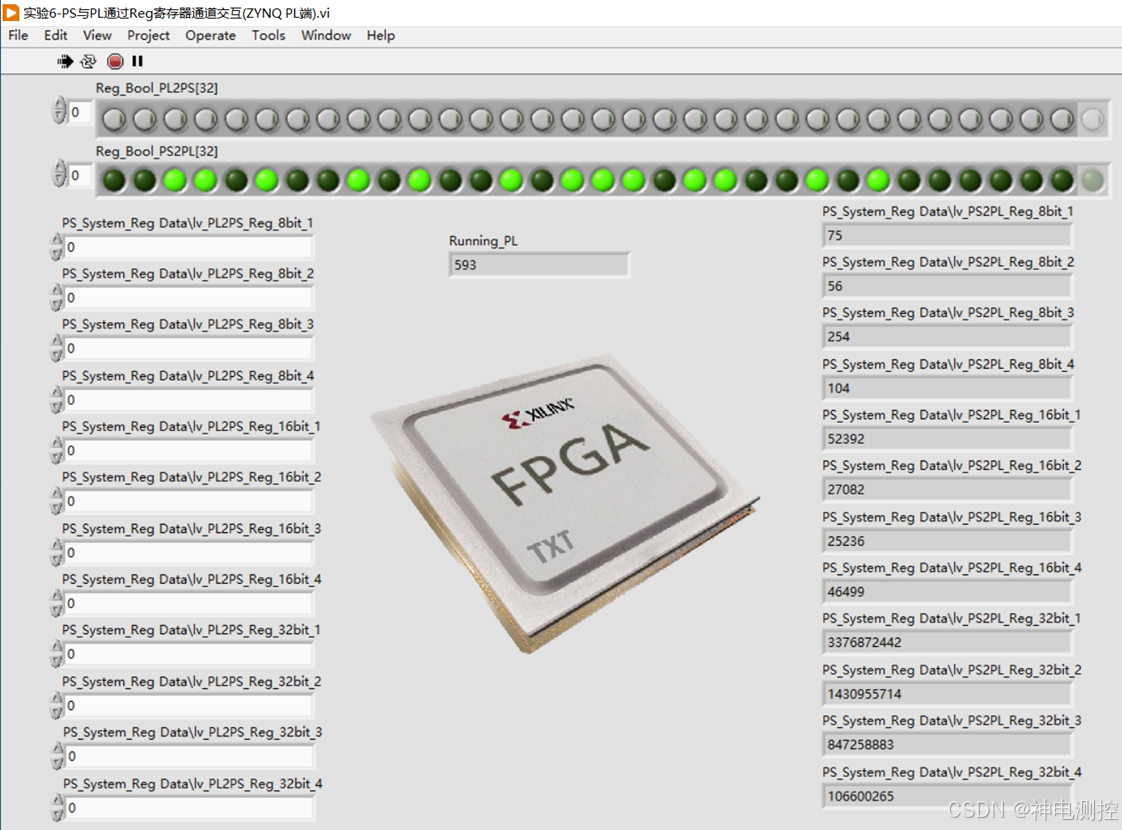Click the Run Continuously toolbar button

88,62
